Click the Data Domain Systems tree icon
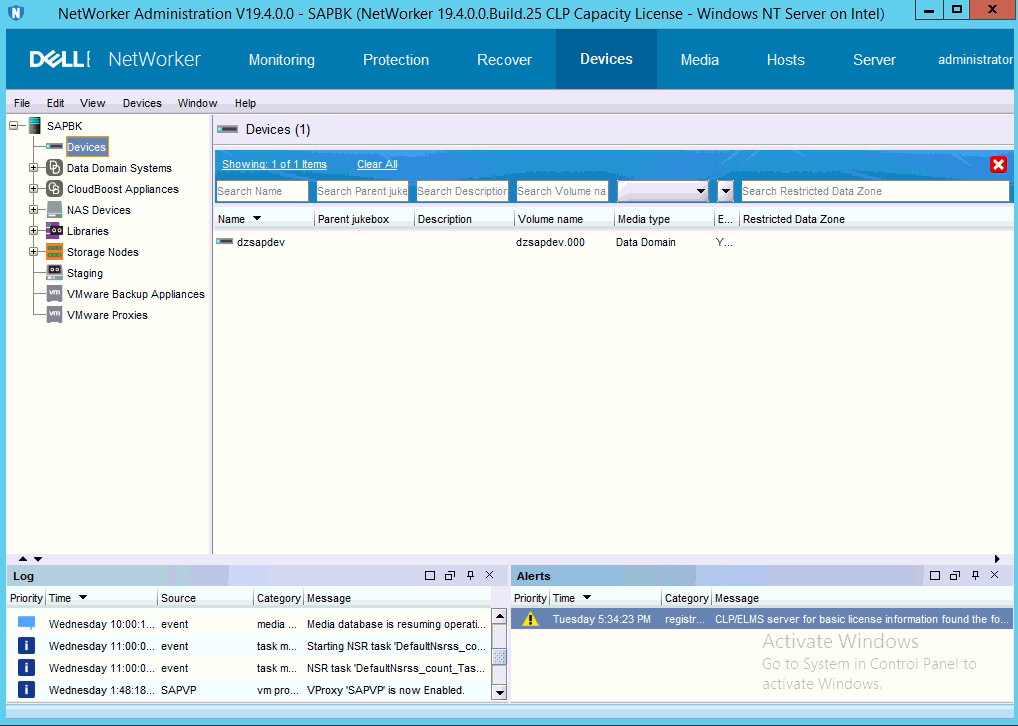1018x726 pixels. coord(55,168)
